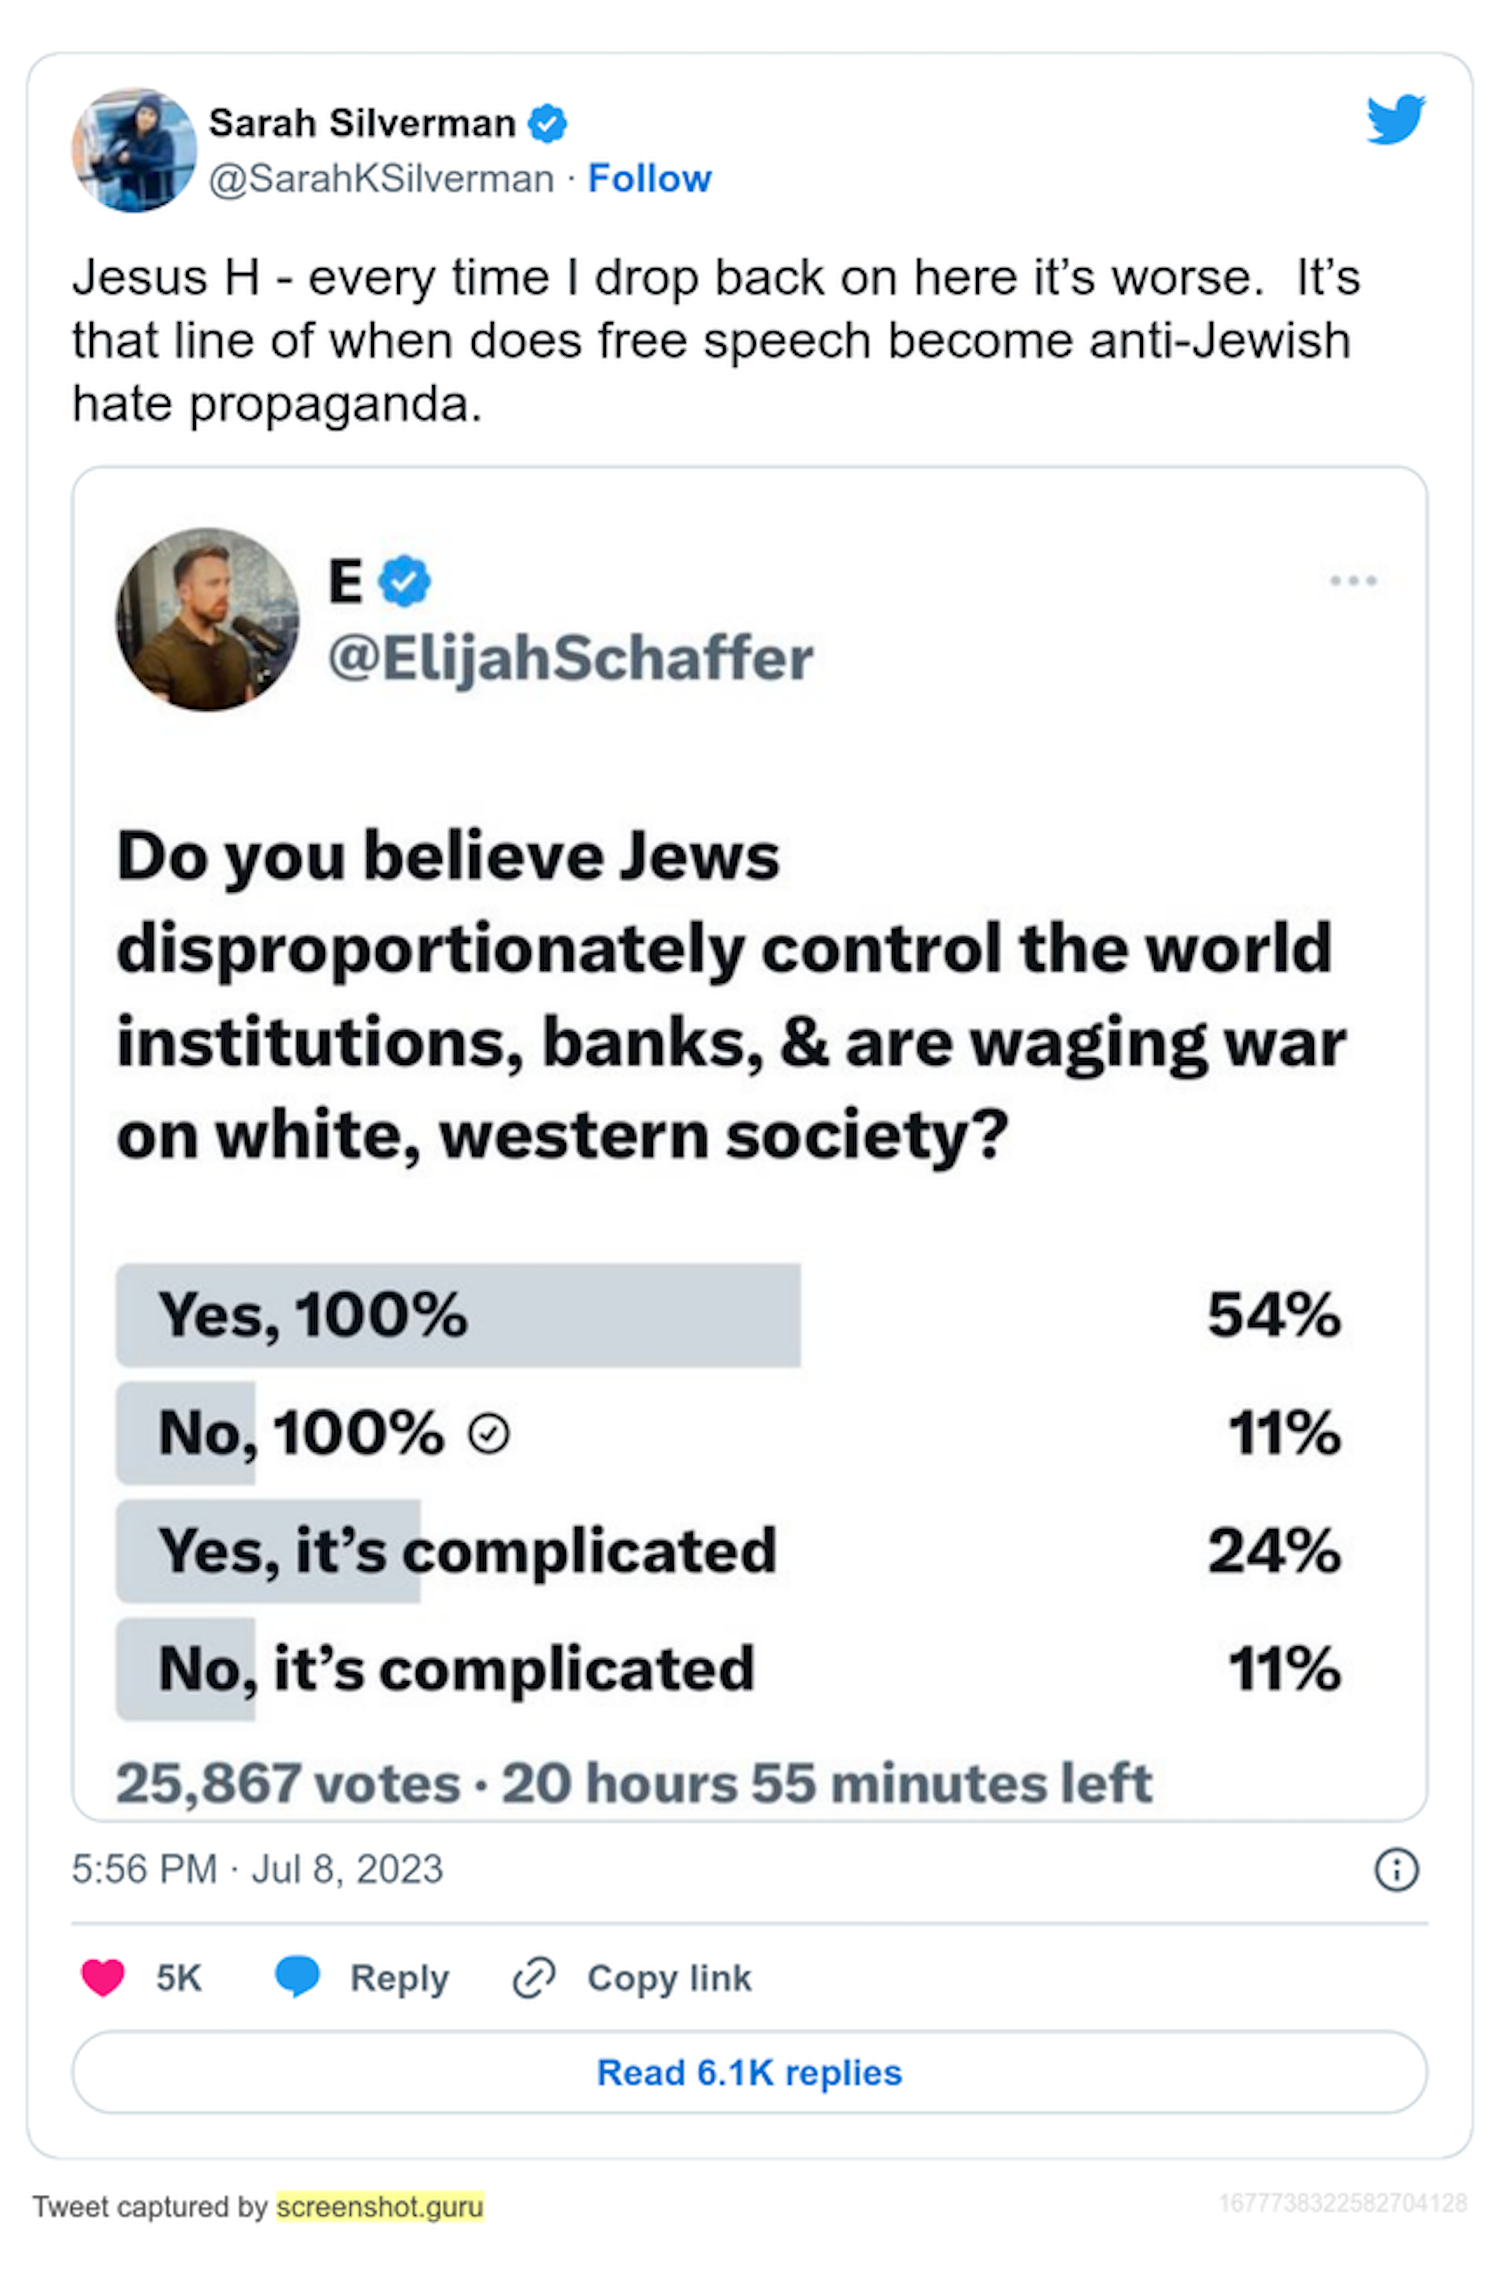Open the "Read 6.1K replies" button
Viewport: 1500px width, 2280px height.
749,2073
